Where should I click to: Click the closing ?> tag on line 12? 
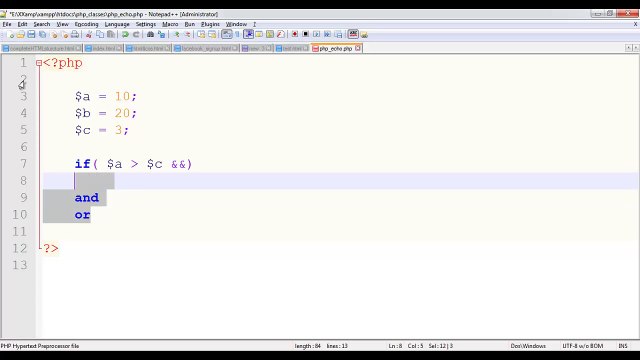[x=51, y=249]
